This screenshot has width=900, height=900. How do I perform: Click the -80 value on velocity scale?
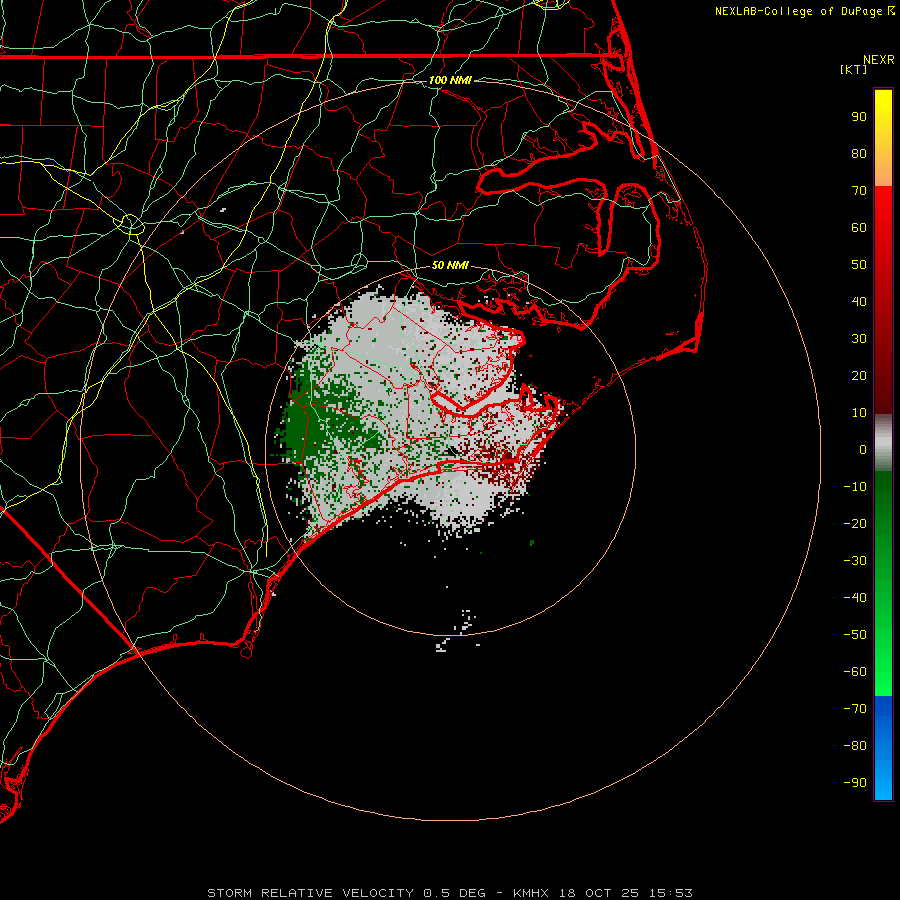(855, 746)
